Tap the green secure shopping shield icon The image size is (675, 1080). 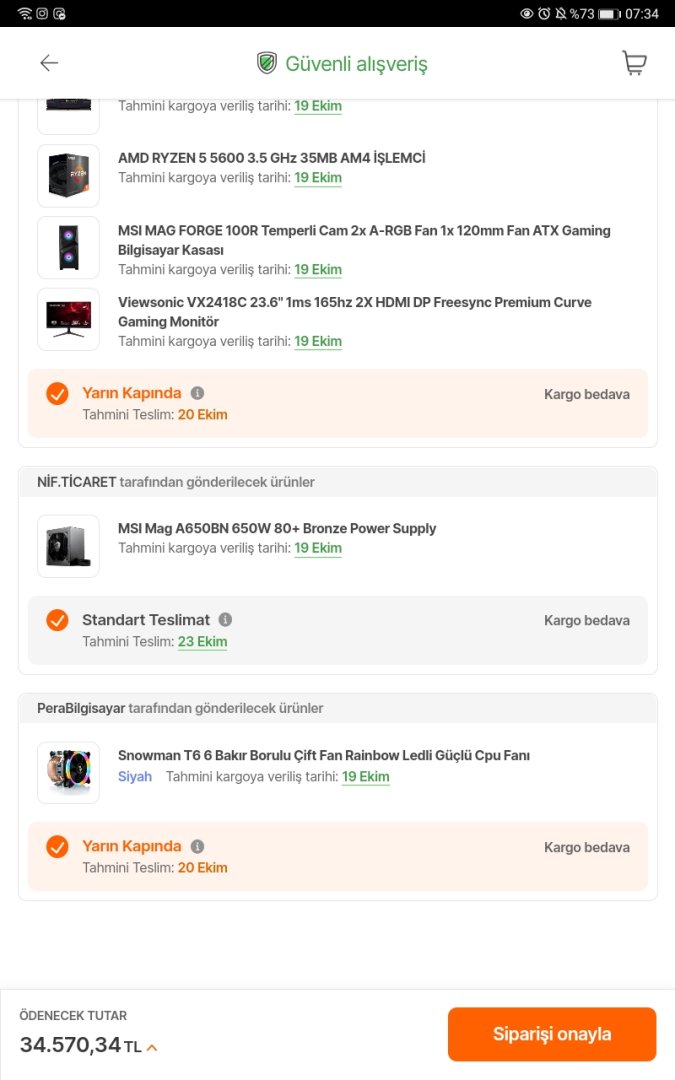(x=266, y=64)
